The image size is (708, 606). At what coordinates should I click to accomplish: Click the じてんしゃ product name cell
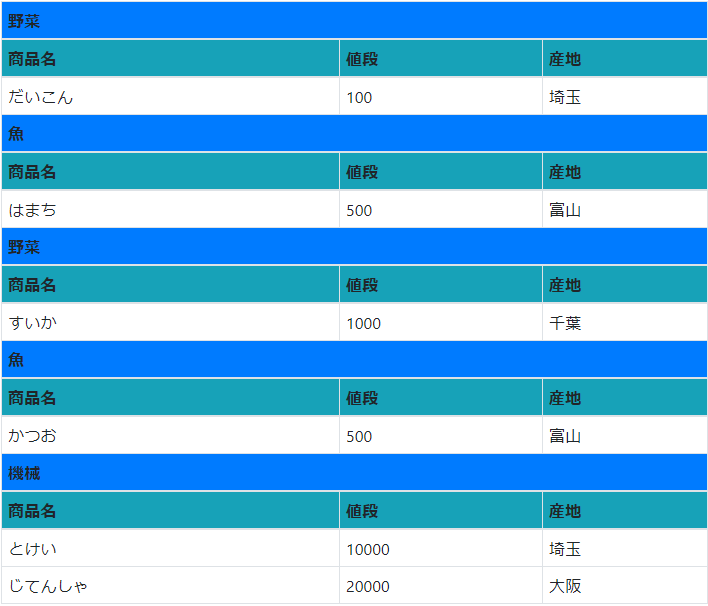[170, 585]
